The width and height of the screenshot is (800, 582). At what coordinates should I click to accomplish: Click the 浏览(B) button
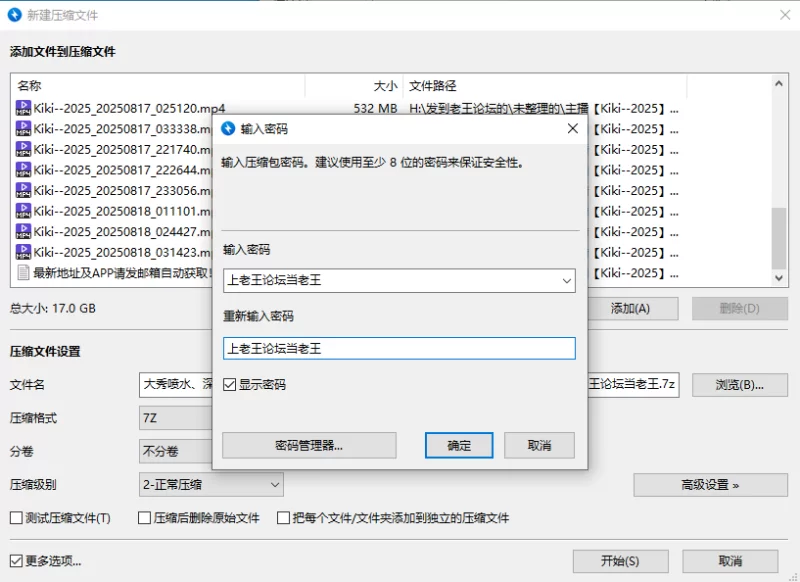(x=740, y=385)
